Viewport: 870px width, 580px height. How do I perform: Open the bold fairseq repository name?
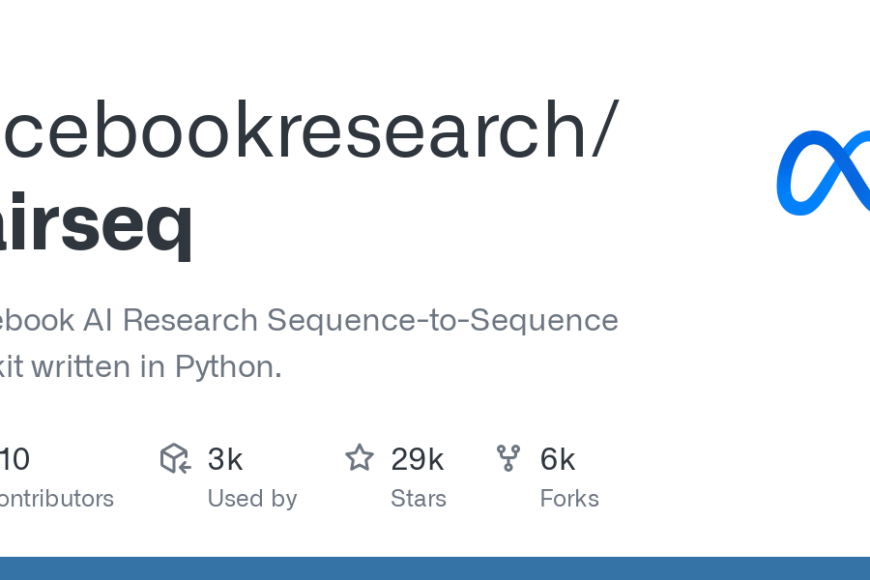pyautogui.click(x=97, y=225)
